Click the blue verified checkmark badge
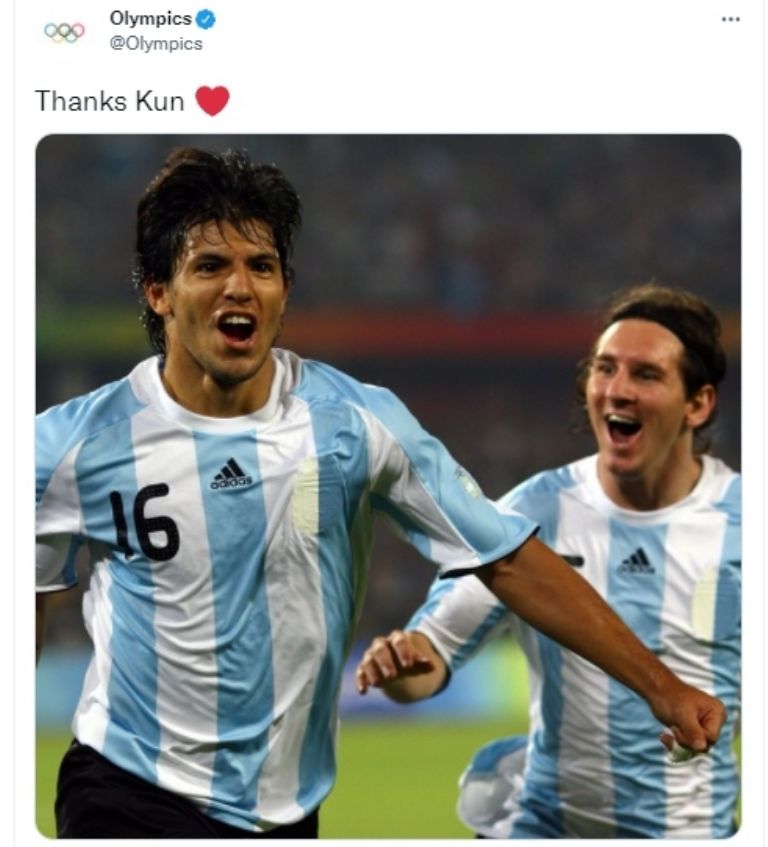Viewport: 768px width, 847px height. tap(206, 19)
